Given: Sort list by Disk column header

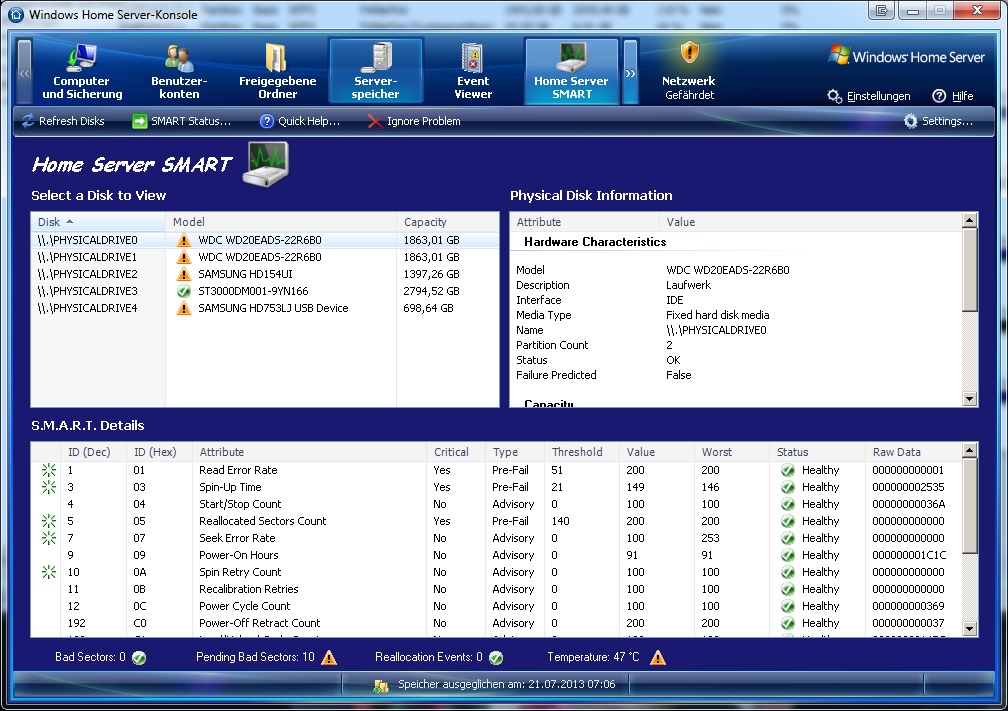Looking at the screenshot, I should tap(98, 222).
